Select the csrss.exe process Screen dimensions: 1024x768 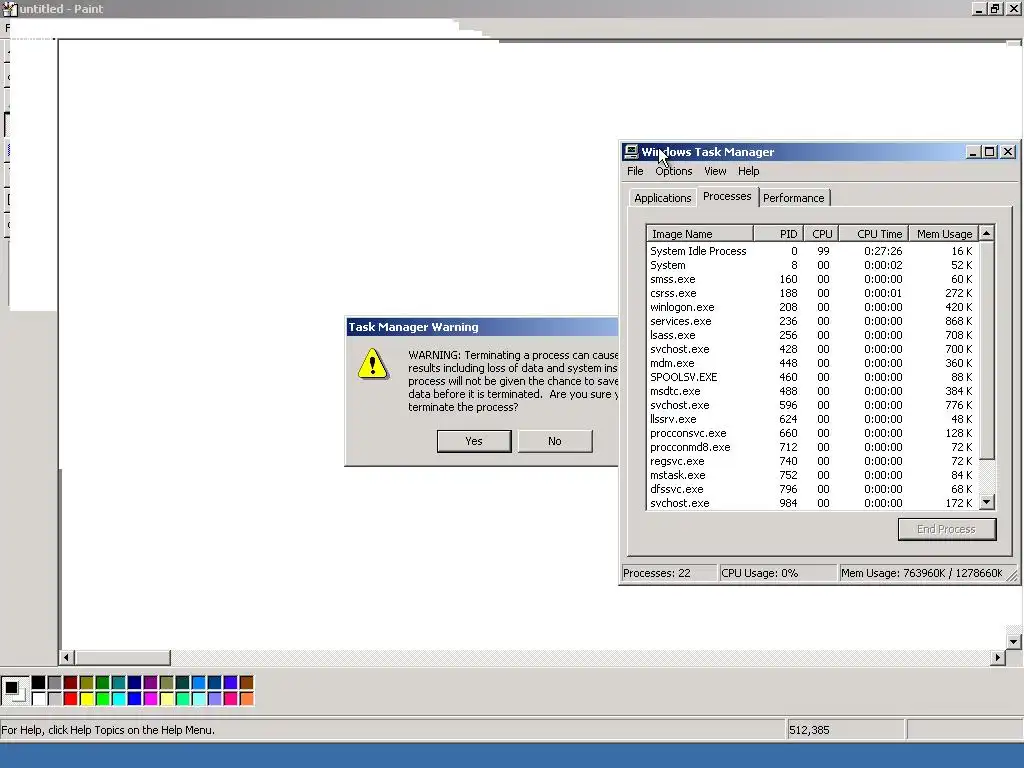coord(812,293)
